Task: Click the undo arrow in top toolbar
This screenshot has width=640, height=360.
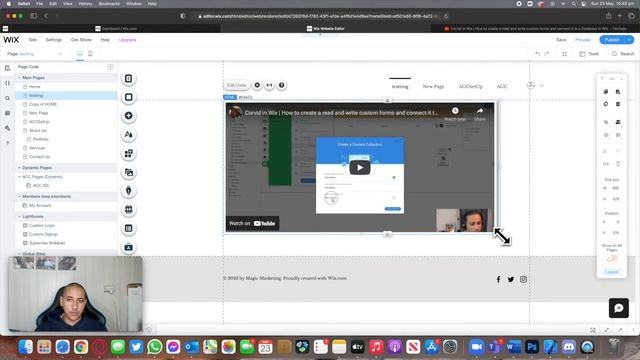Action: click(538, 54)
